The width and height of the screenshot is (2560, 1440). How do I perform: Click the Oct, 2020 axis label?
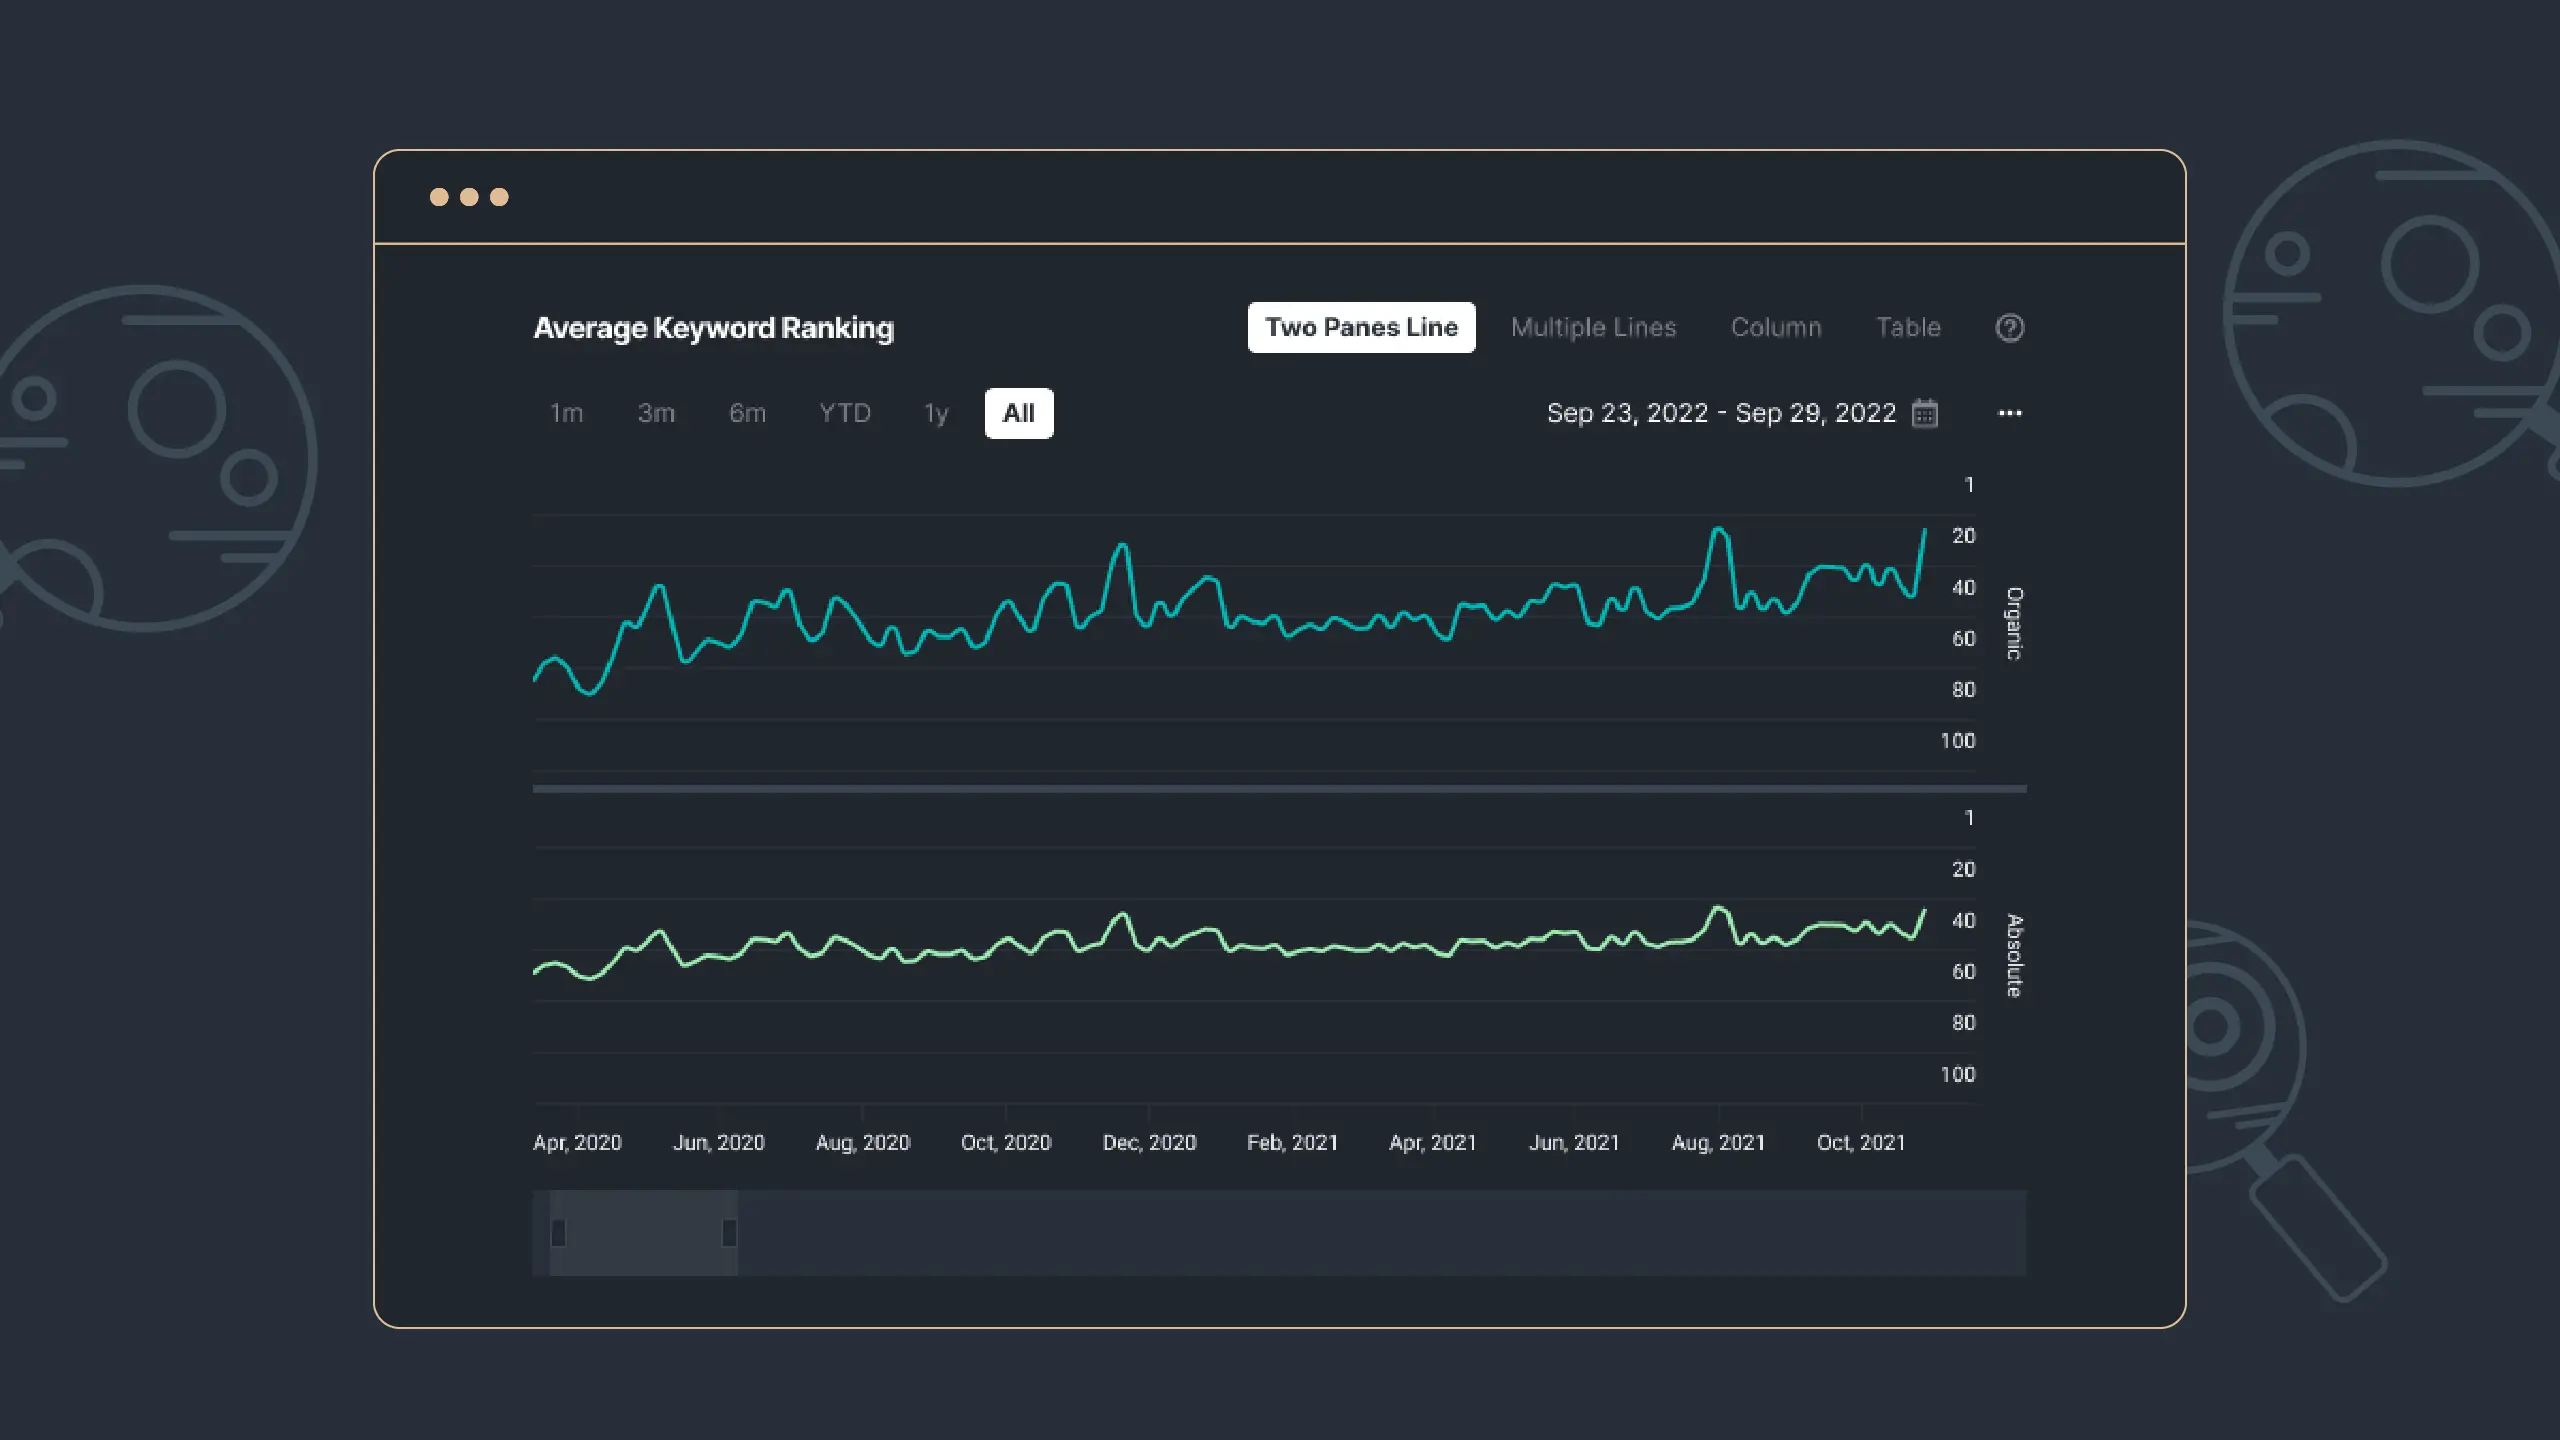1006,1142
